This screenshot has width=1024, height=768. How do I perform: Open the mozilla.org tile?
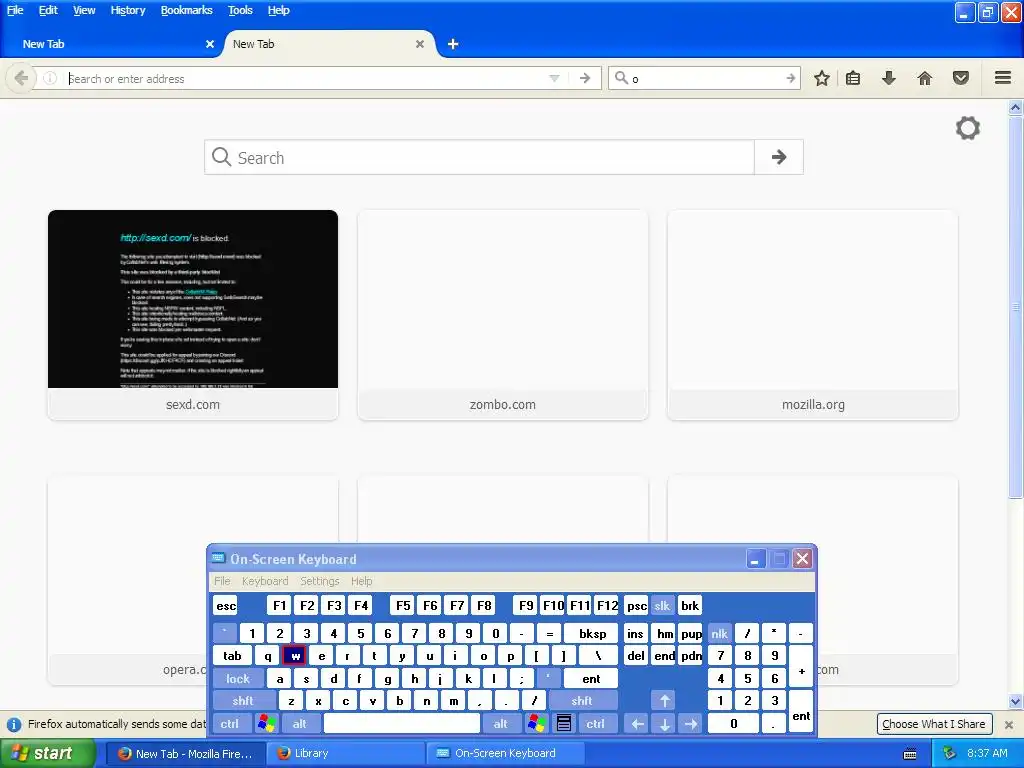(x=813, y=315)
